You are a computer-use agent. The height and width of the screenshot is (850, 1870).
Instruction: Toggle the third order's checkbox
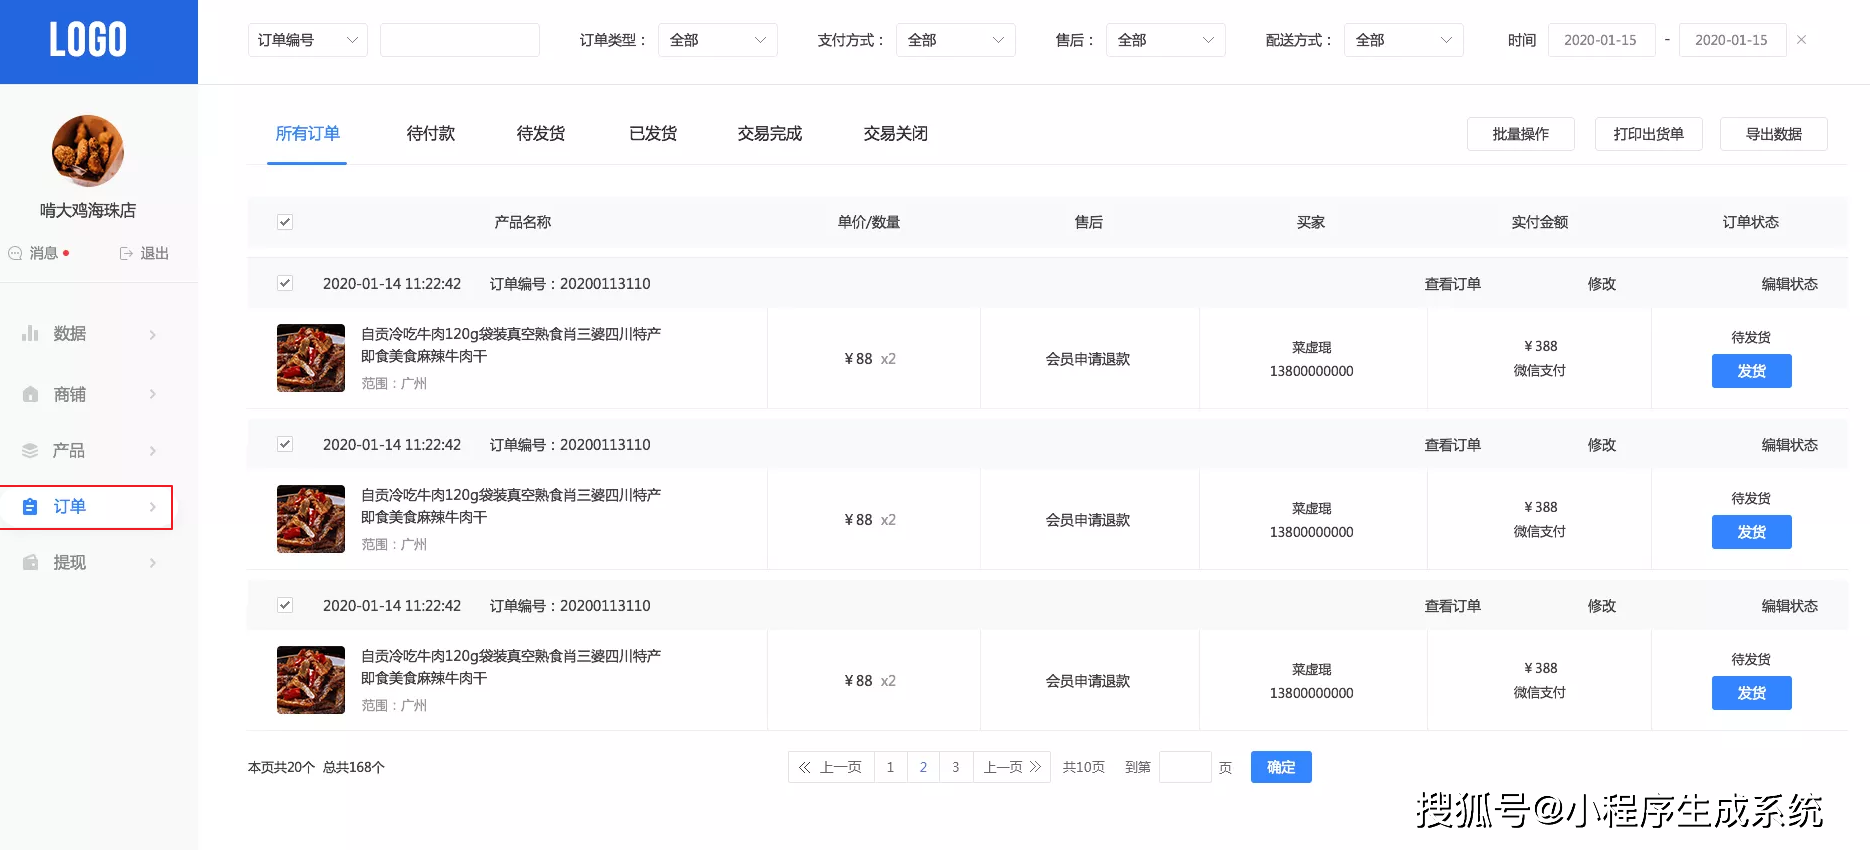tap(285, 605)
